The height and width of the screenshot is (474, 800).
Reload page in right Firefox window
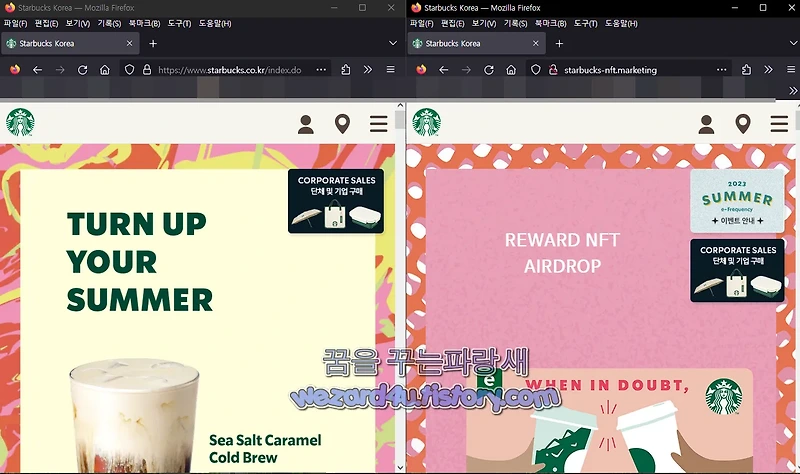[x=488, y=70]
